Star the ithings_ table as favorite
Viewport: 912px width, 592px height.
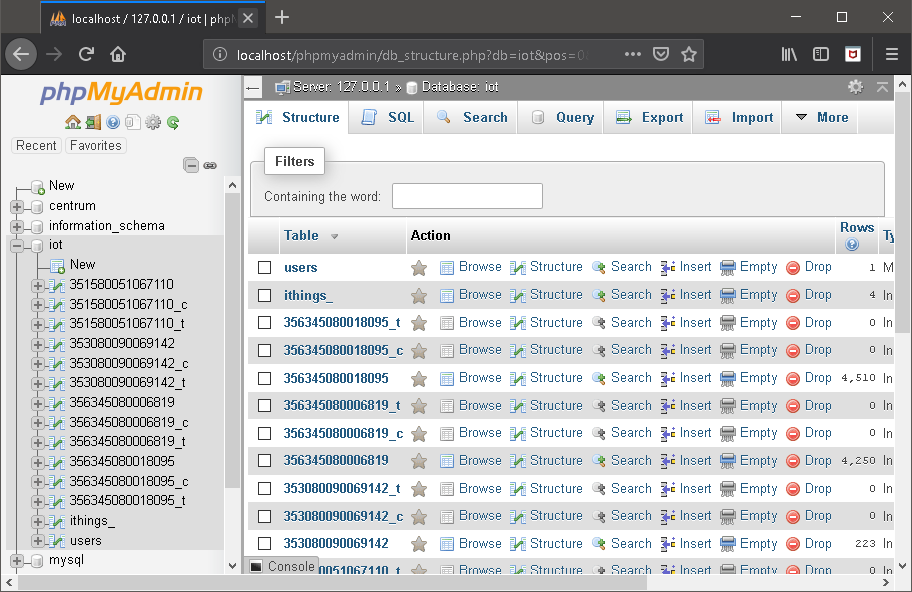pyautogui.click(x=419, y=295)
